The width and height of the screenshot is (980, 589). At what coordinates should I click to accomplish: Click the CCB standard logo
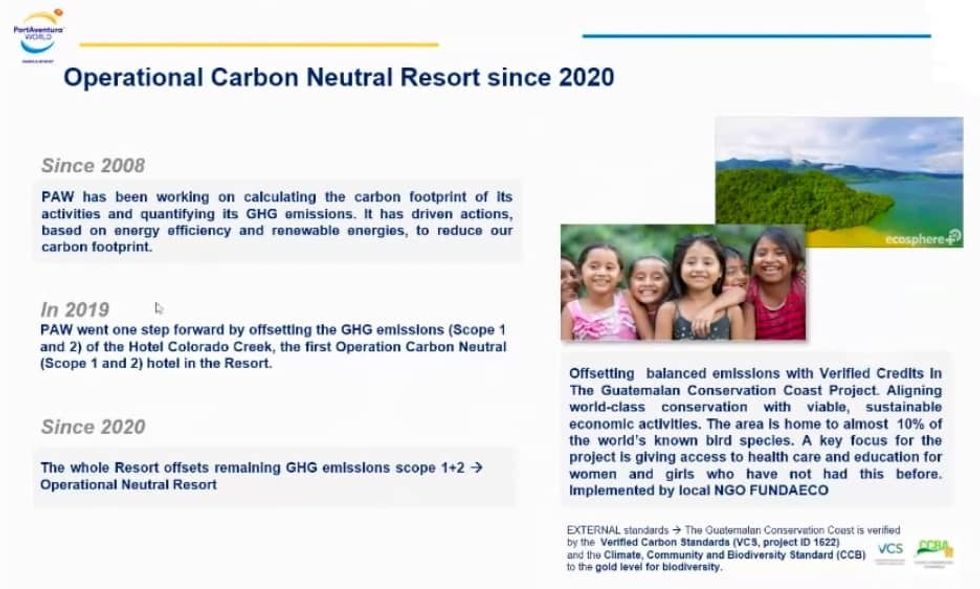coord(934,550)
